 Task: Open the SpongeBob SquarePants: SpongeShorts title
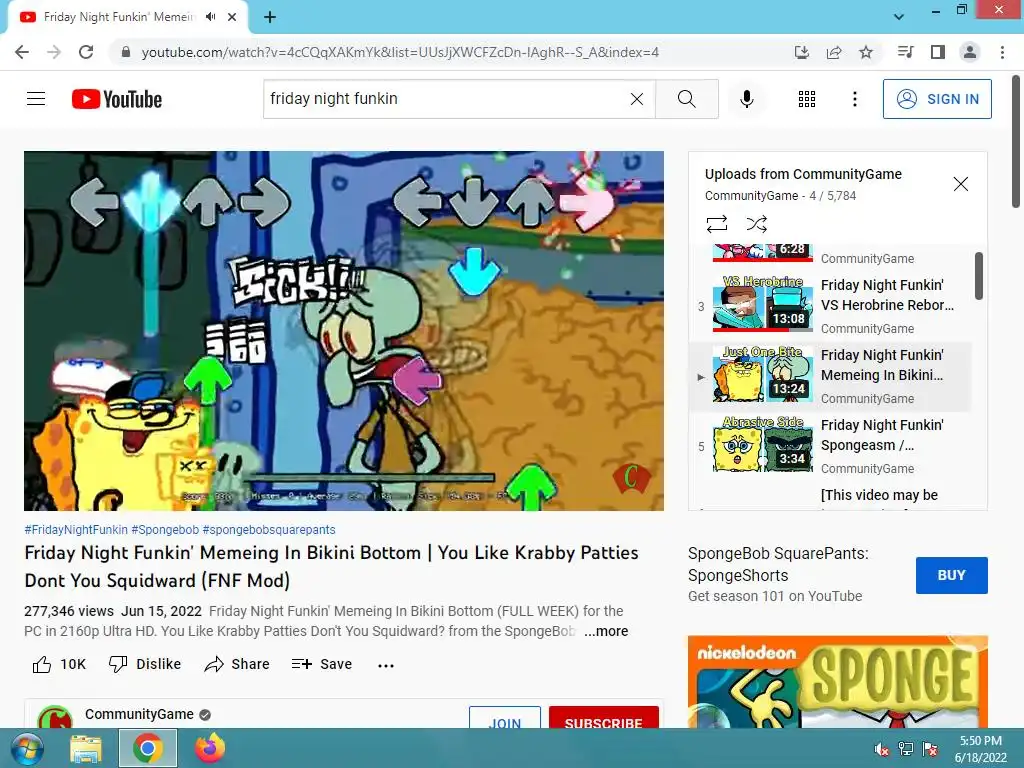pos(778,564)
